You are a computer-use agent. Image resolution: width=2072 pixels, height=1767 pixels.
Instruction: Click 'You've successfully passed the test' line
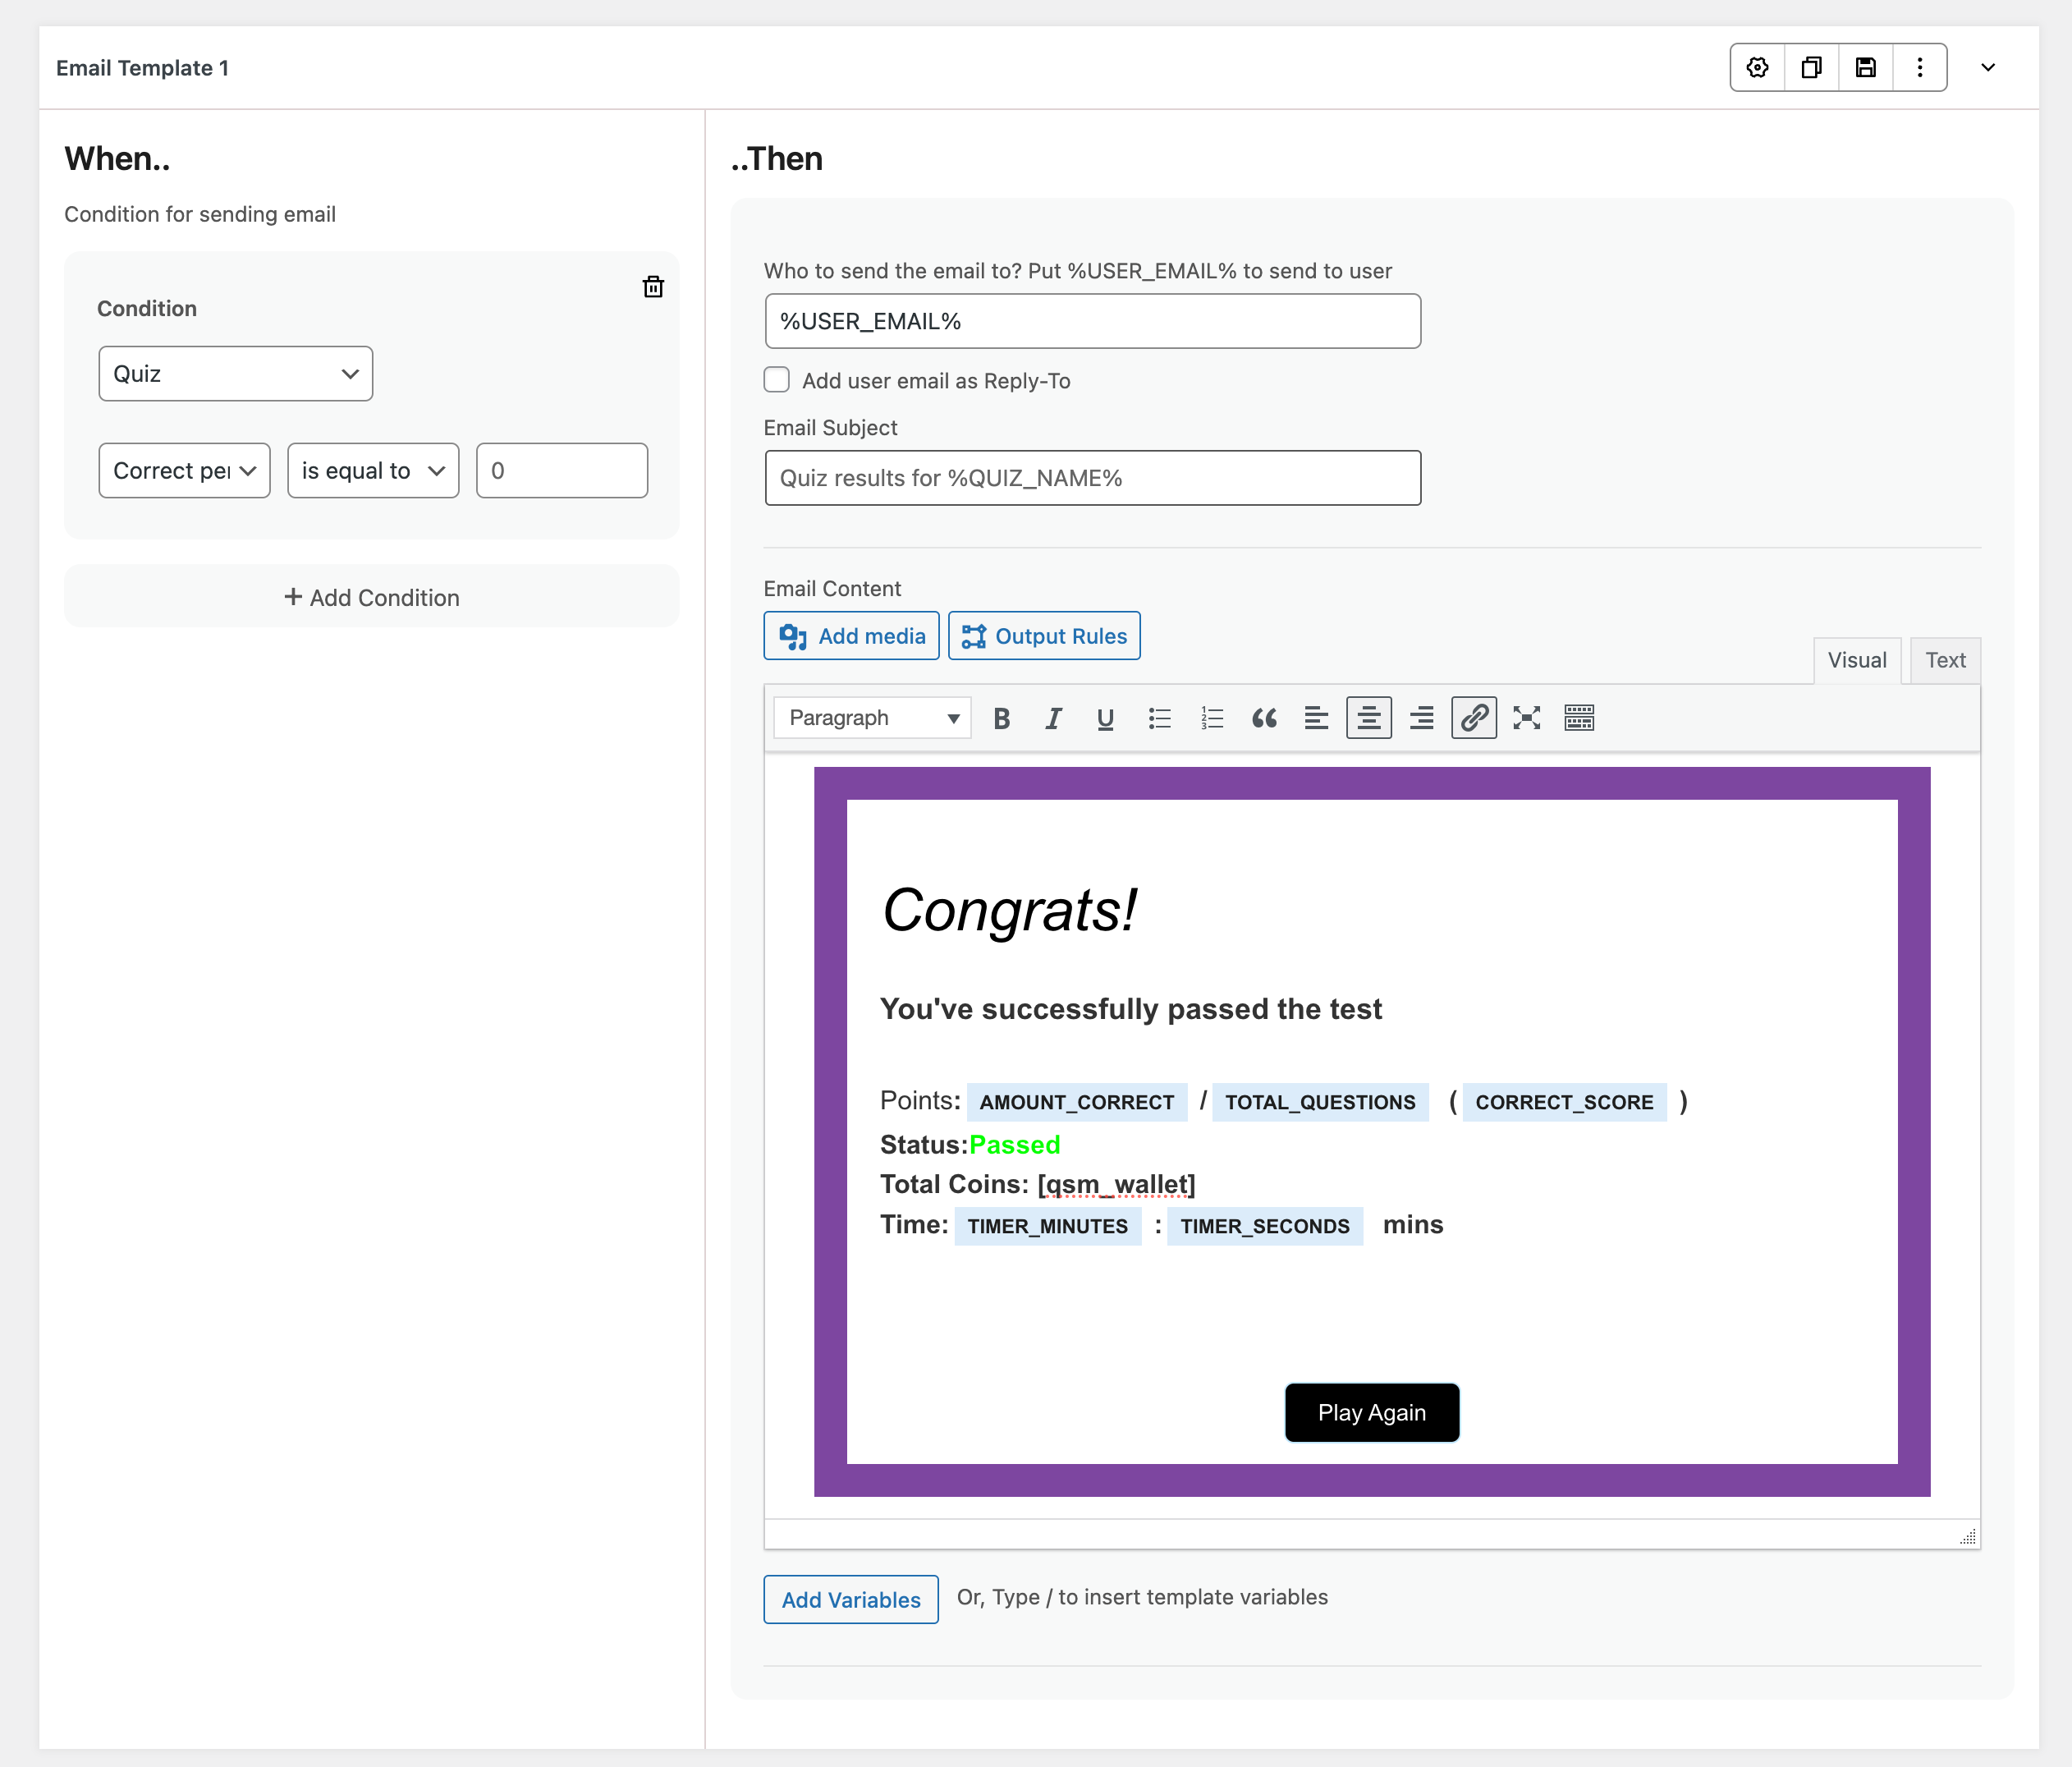(x=1131, y=1009)
